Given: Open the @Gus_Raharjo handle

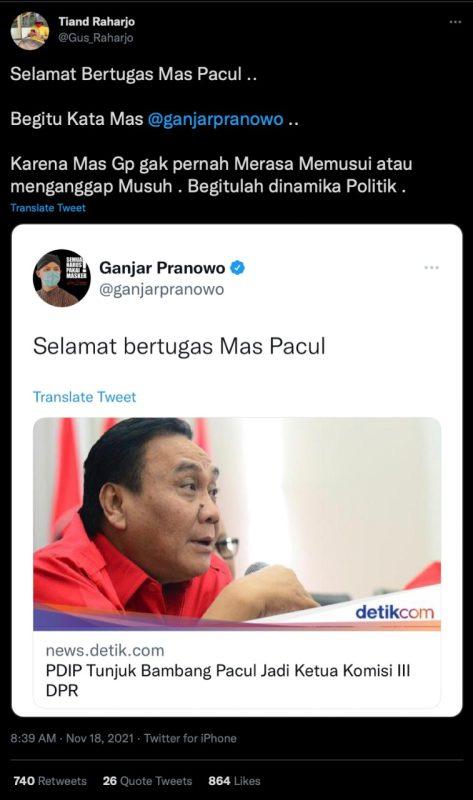Looking at the screenshot, I should pyautogui.click(x=95, y=38).
